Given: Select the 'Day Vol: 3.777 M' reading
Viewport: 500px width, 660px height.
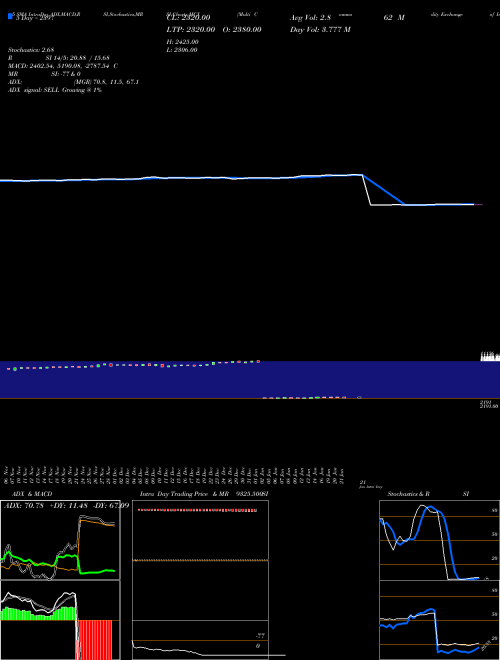Looking at the screenshot, I should click(x=320, y=29).
